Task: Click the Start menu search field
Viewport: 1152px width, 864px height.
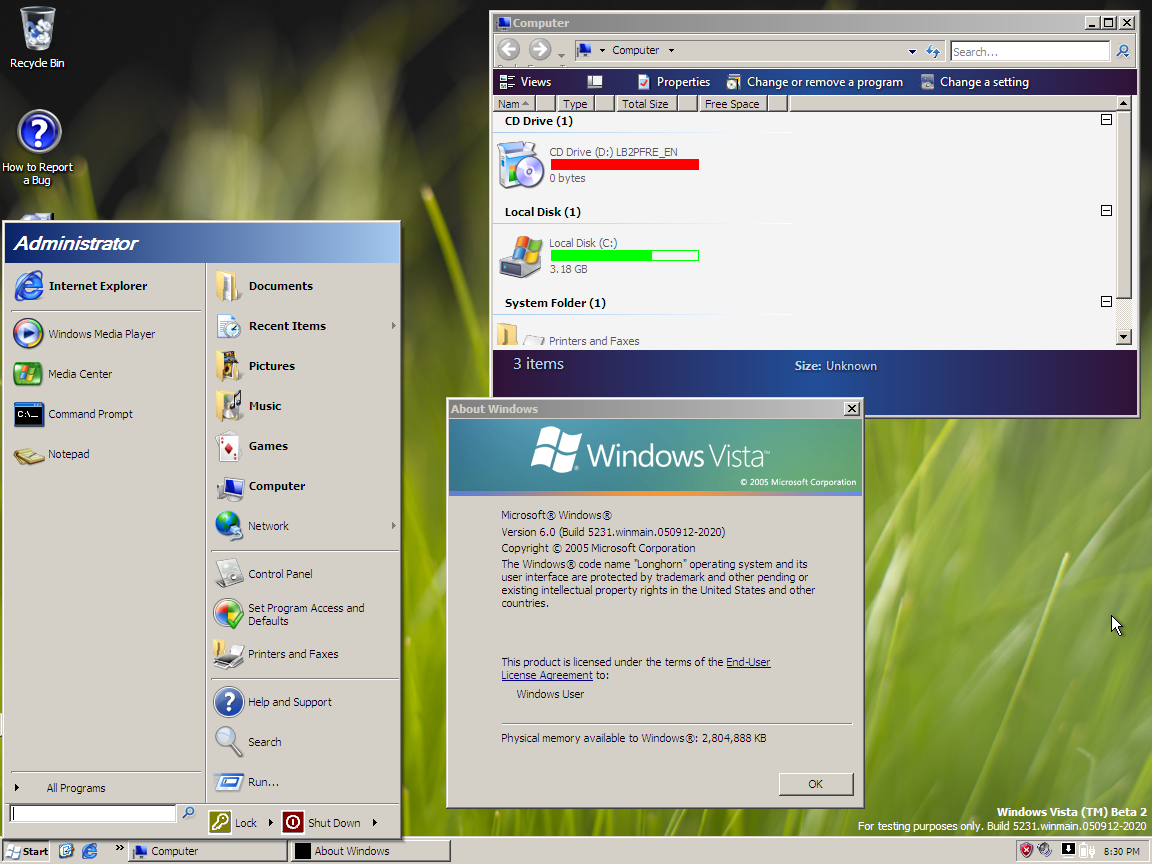Action: point(93,813)
